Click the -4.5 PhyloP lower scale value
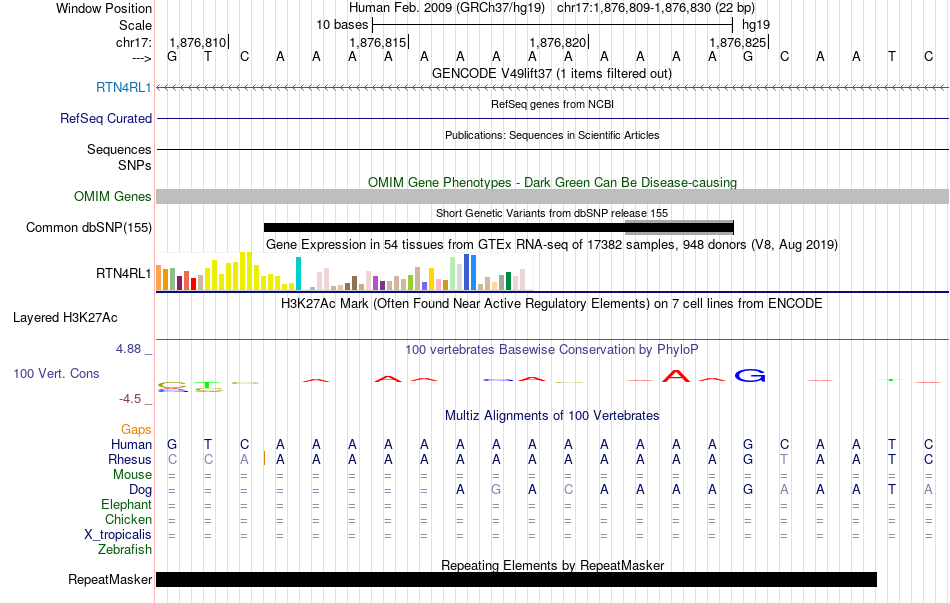Viewport: 950px width, 603px height. (x=130, y=399)
